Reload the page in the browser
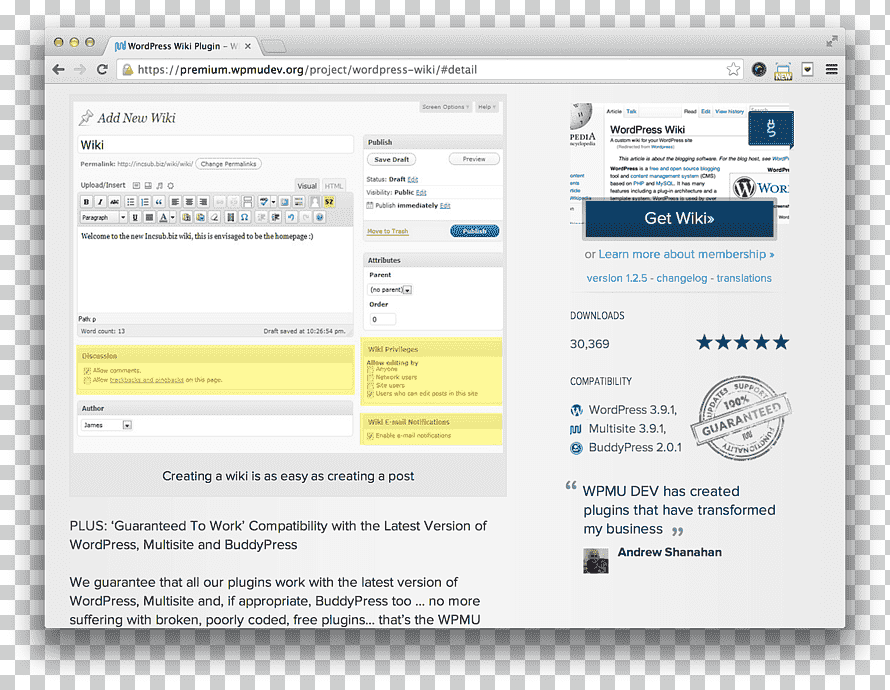 (x=103, y=69)
